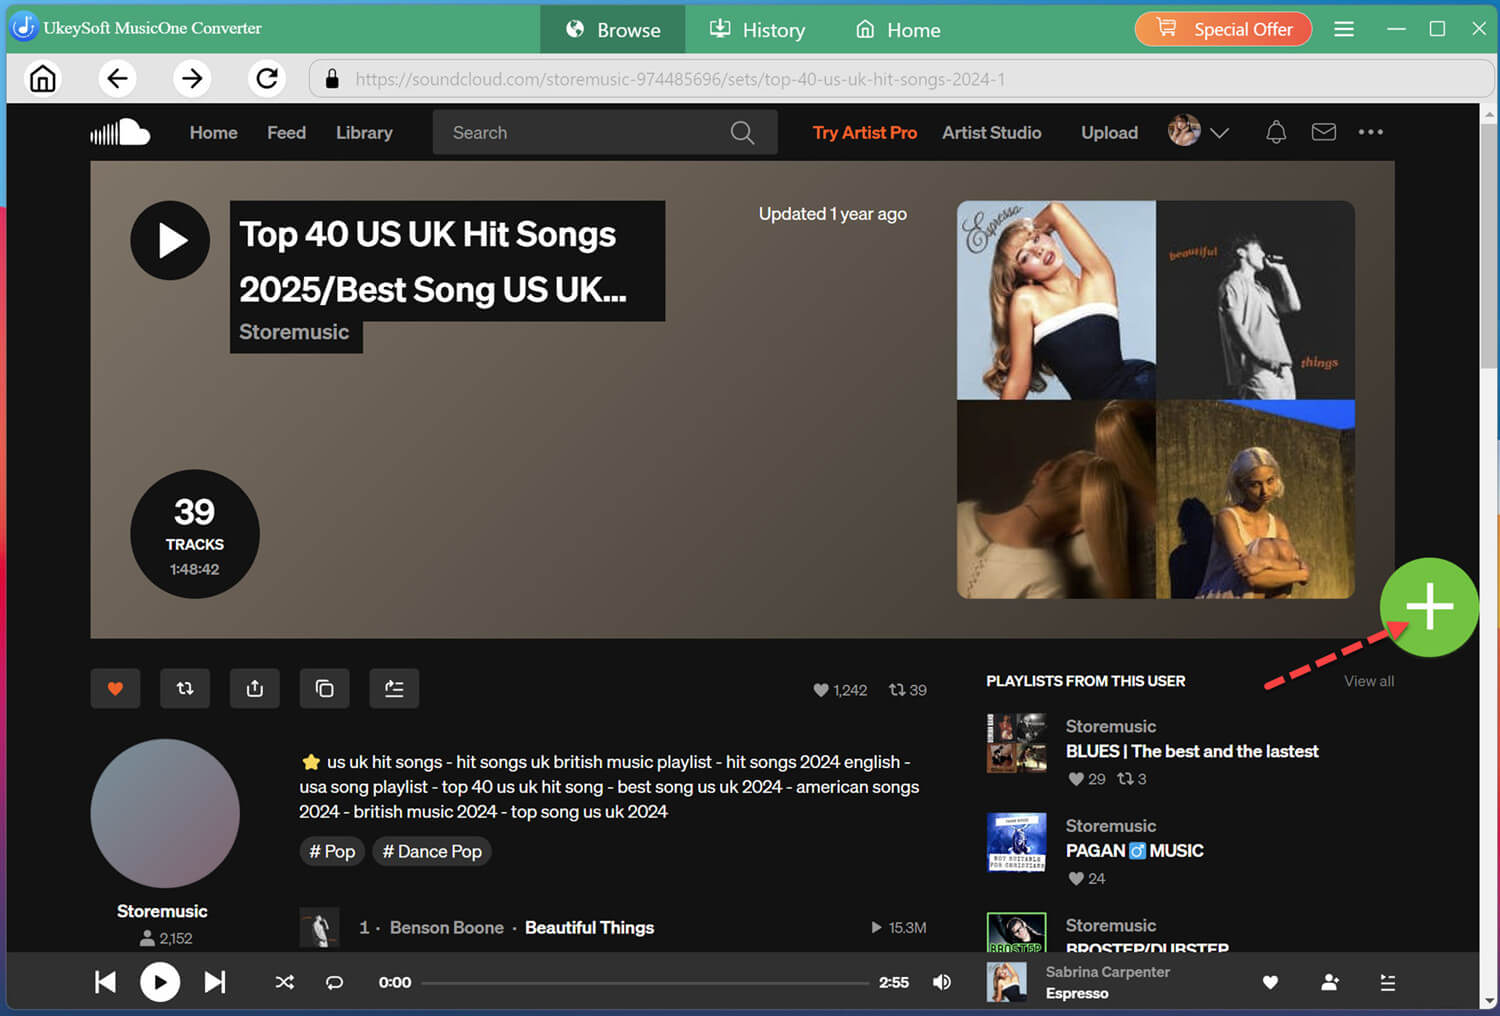1500x1016 pixels.
Task: Open BLUES | The best and the lastest playlist
Action: [x=1192, y=751]
